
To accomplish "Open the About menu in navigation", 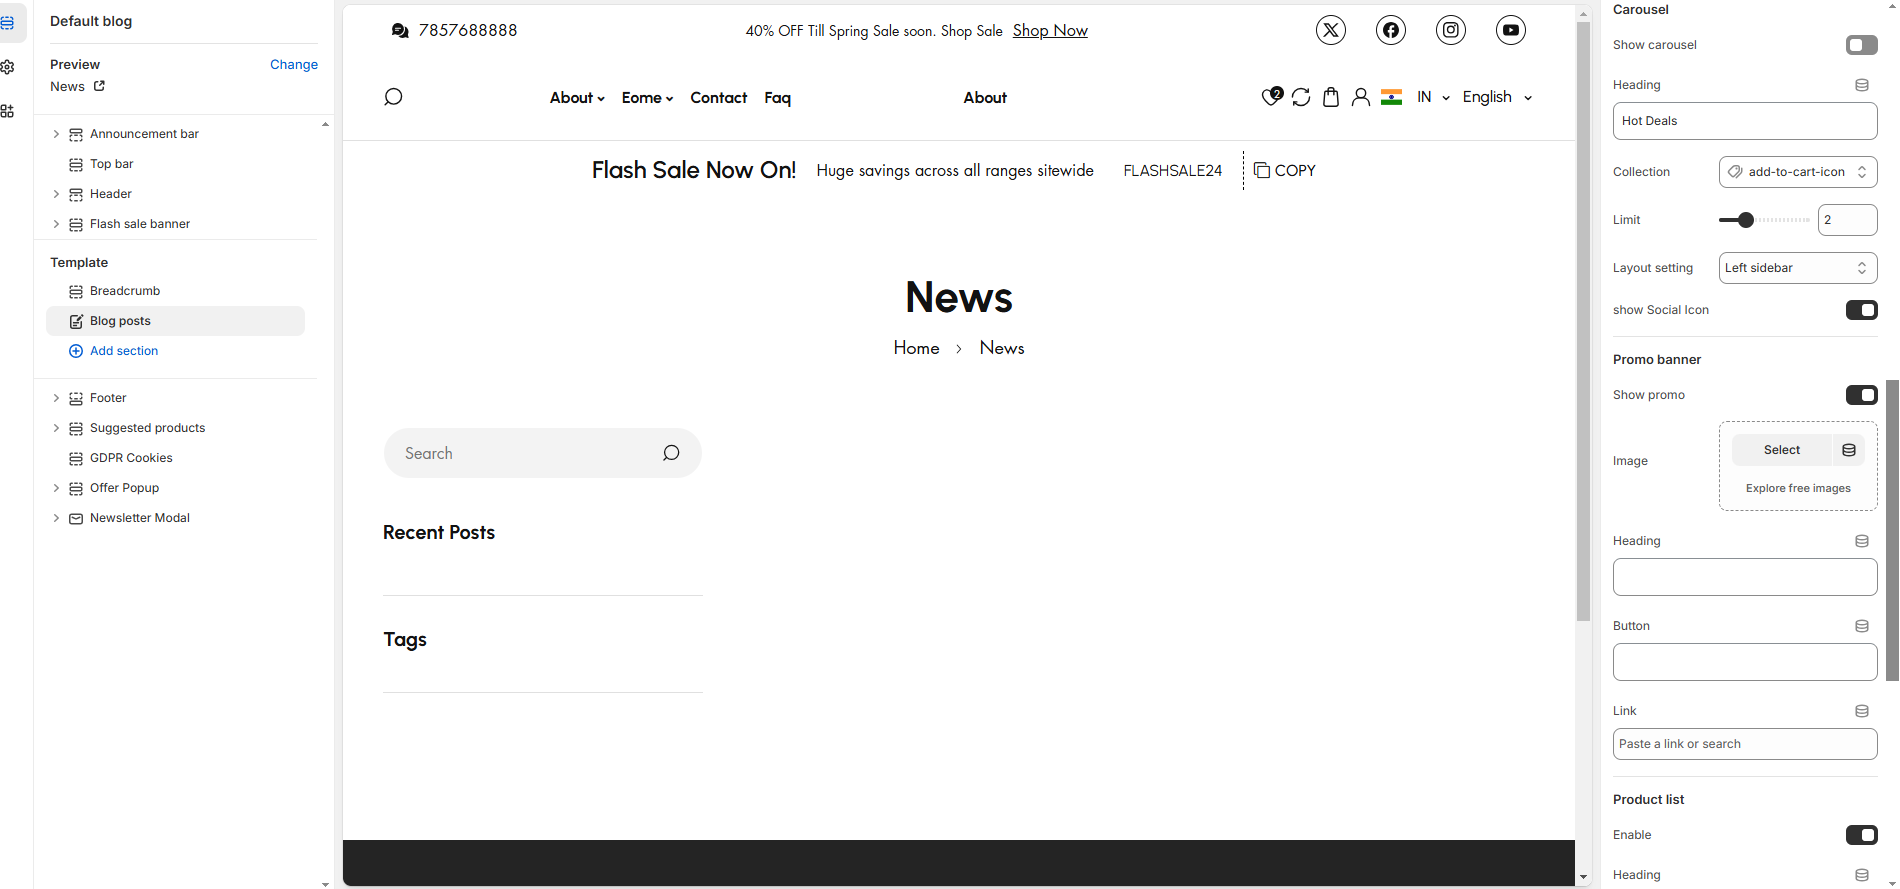I will coord(577,98).
